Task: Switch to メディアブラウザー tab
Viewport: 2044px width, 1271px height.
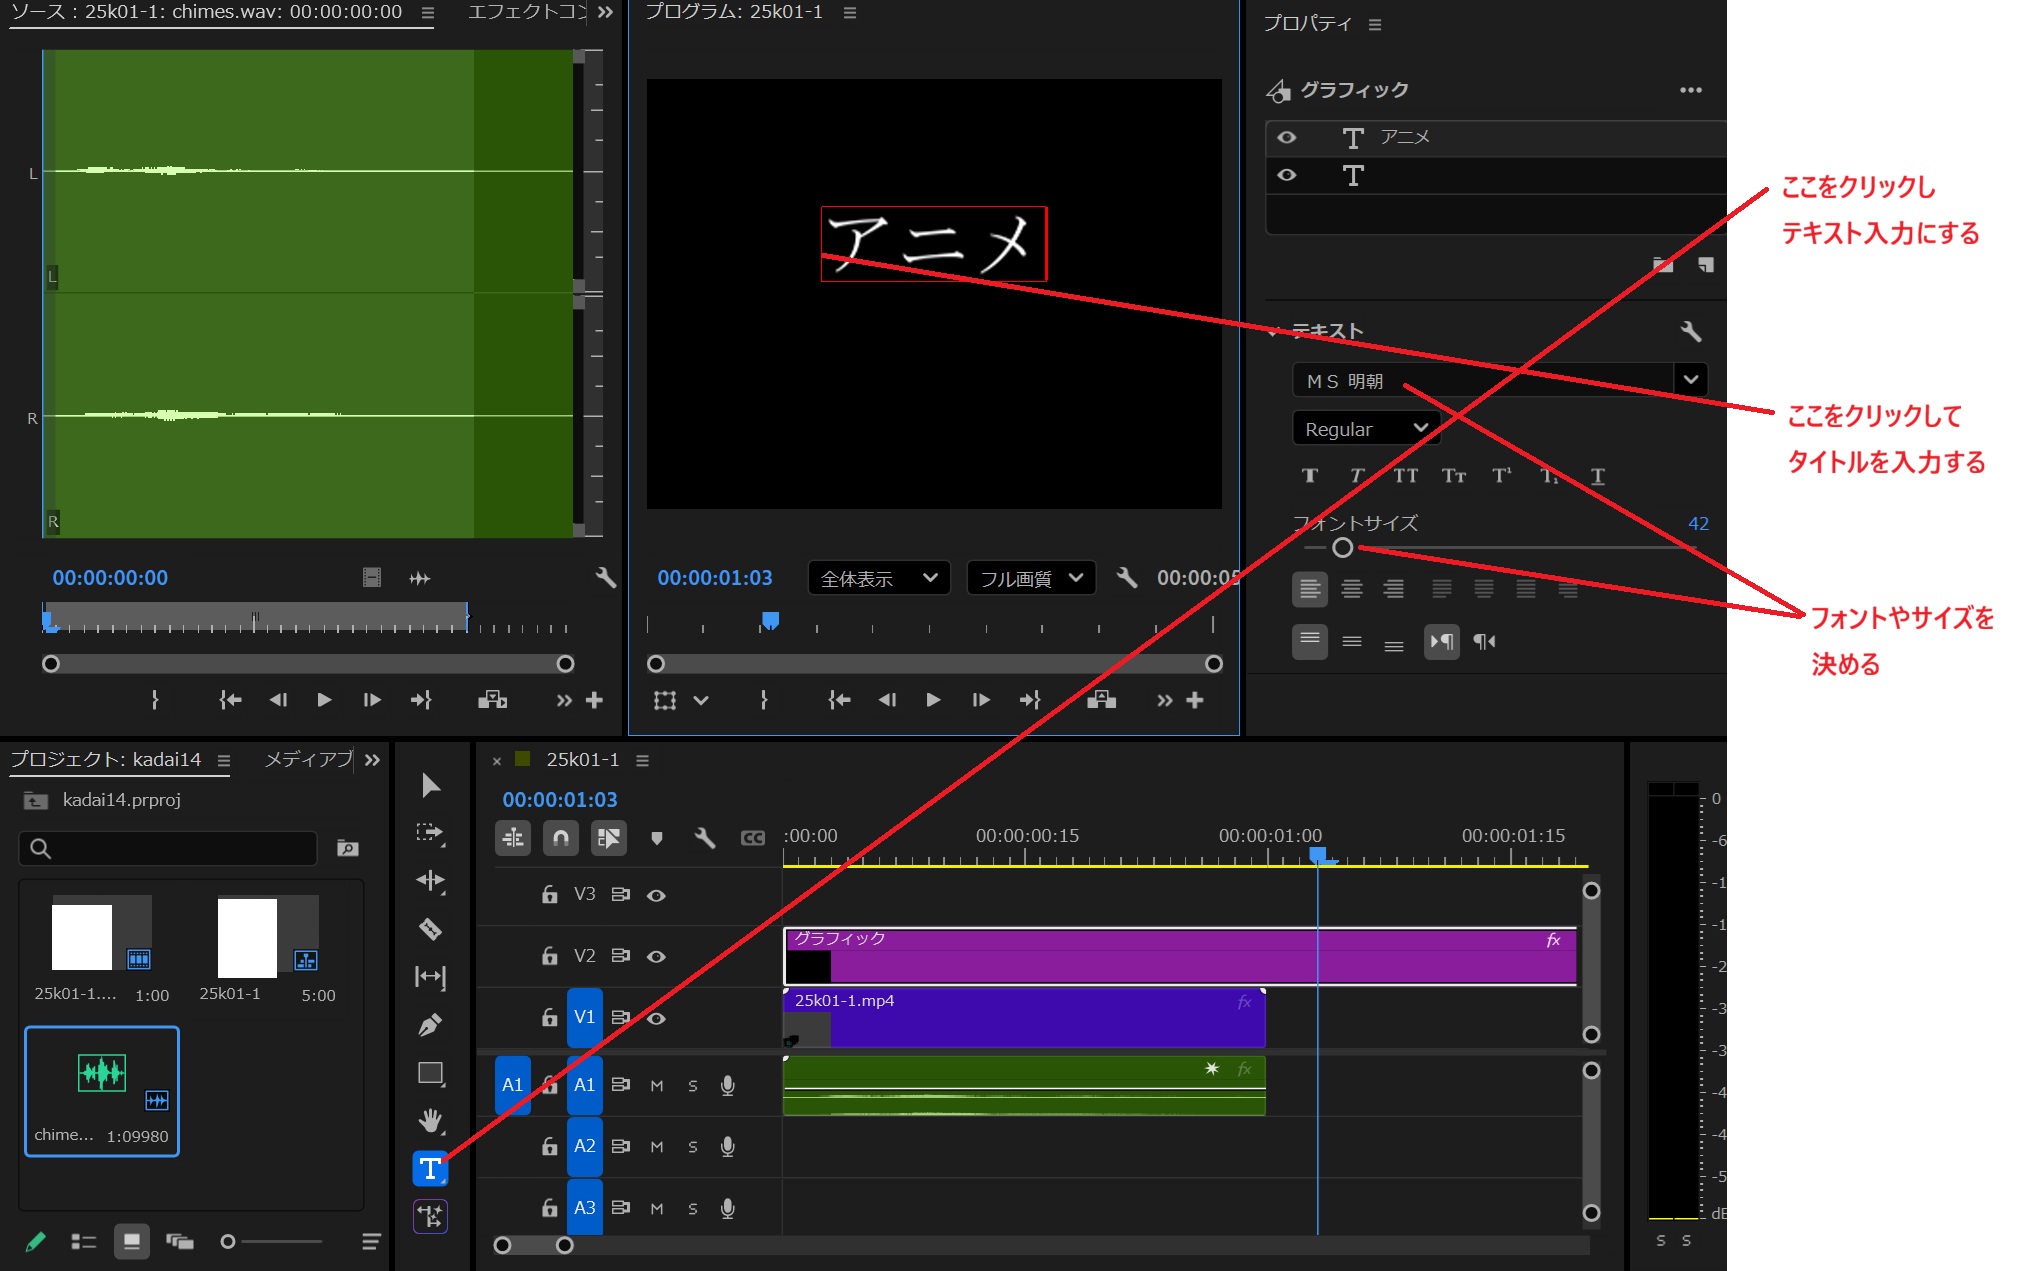Action: pos(308,760)
